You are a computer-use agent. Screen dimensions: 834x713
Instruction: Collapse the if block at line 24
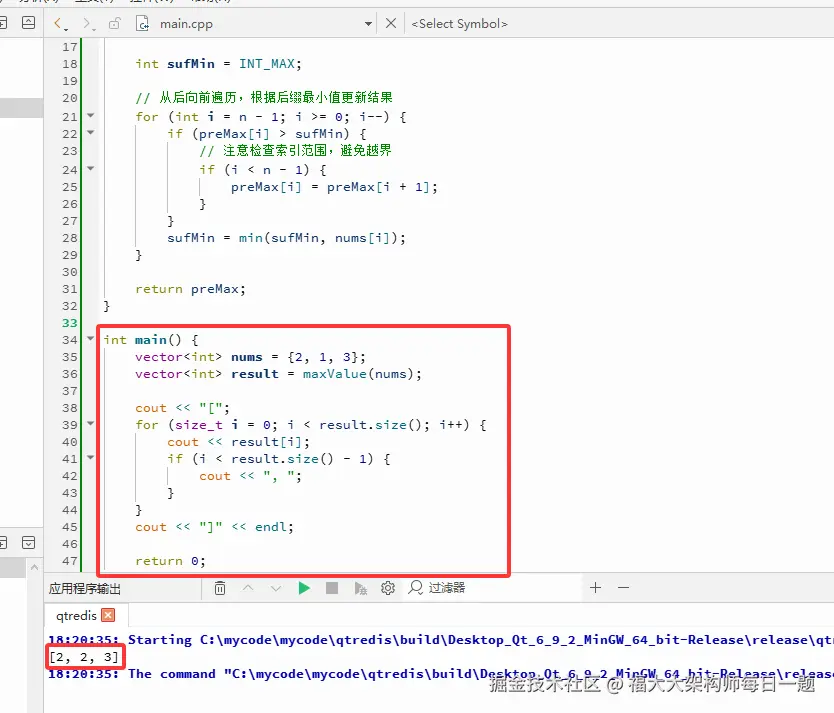pos(90,169)
